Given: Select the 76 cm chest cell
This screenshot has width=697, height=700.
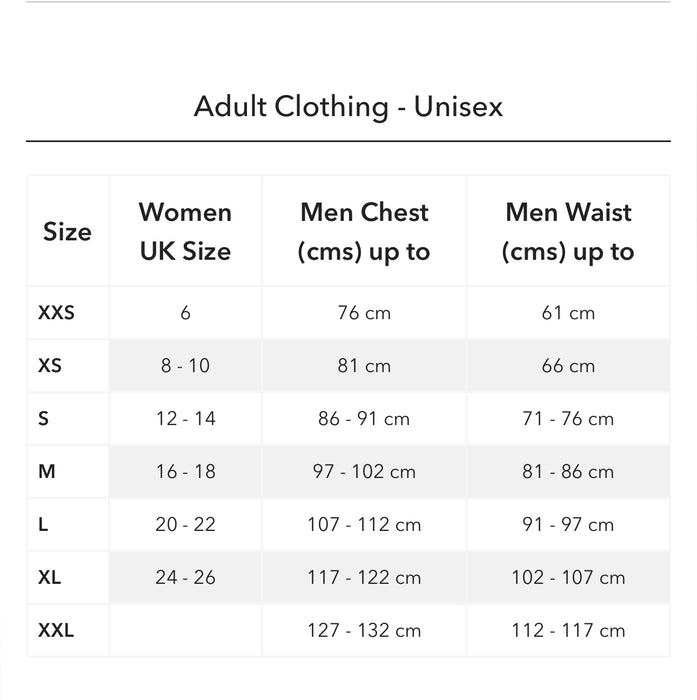Looking at the screenshot, I should coord(364,313).
